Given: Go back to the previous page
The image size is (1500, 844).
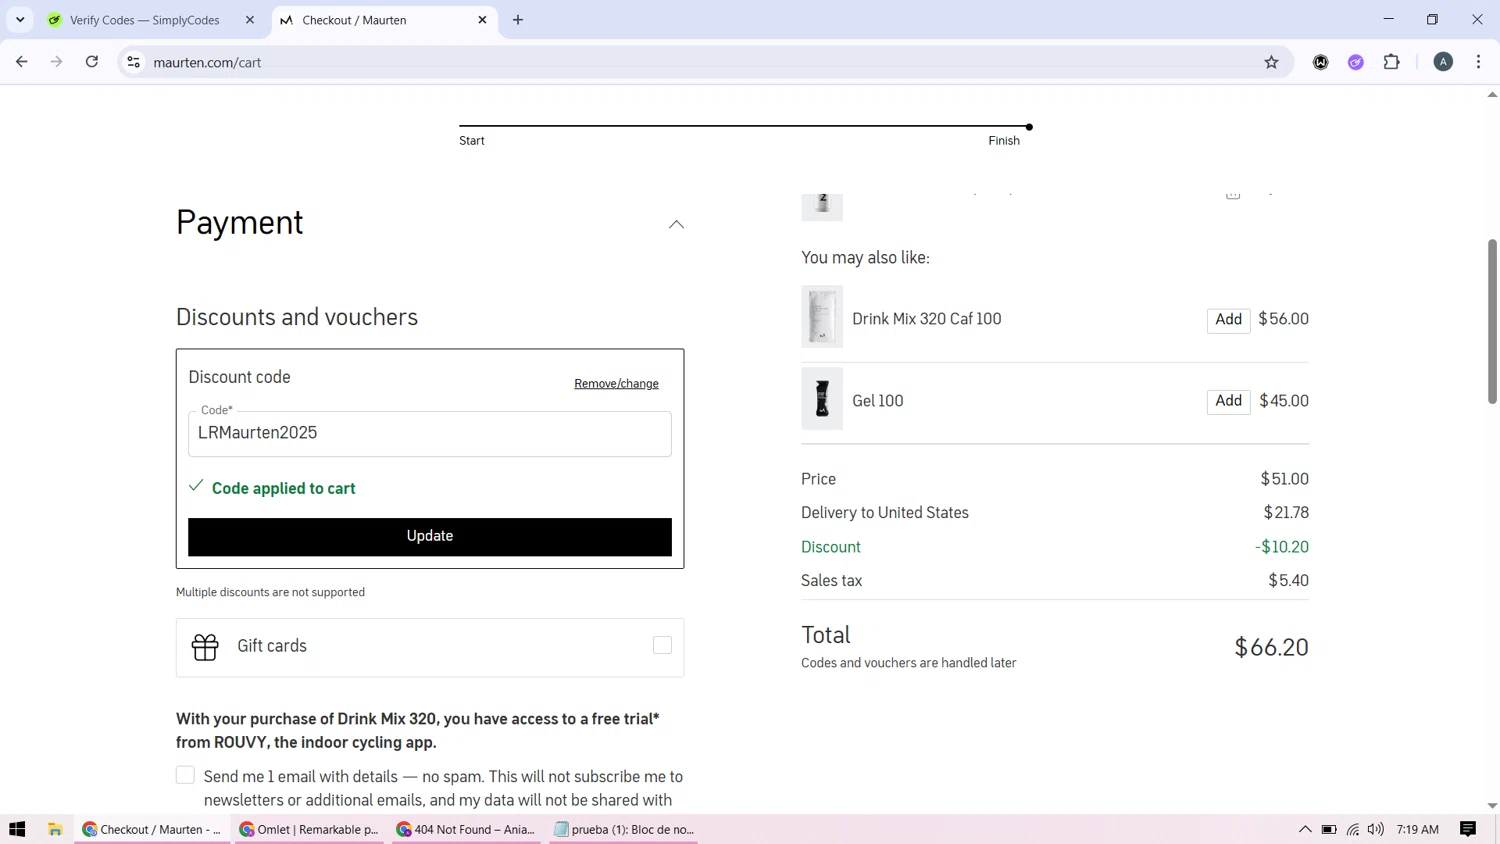Looking at the screenshot, I should 22,62.
